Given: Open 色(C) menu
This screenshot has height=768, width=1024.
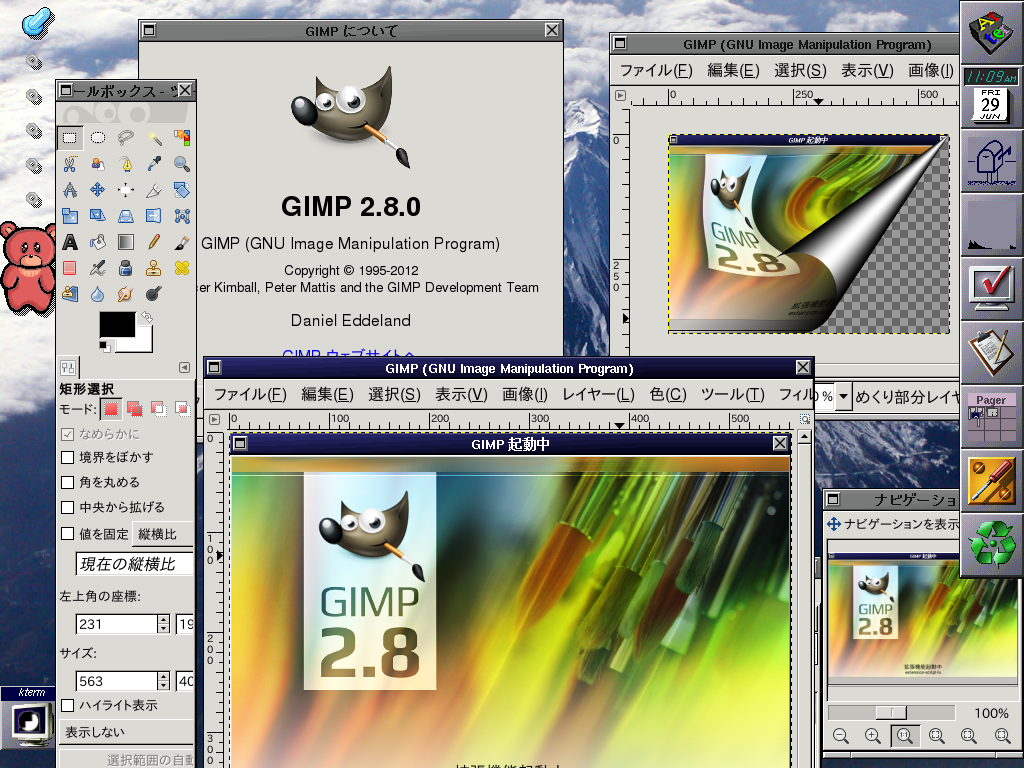Looking at the screenshot, I should pos(667,394).
